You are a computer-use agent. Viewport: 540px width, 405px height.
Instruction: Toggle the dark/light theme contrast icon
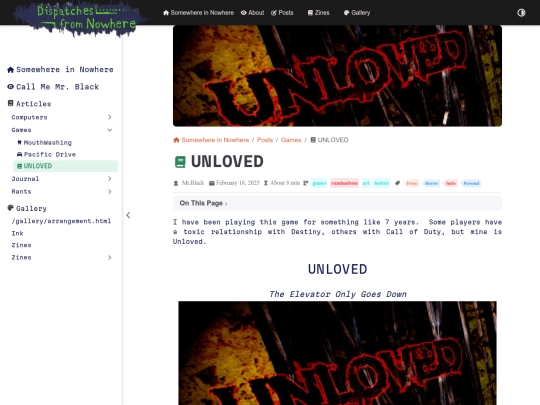[521, 13]
